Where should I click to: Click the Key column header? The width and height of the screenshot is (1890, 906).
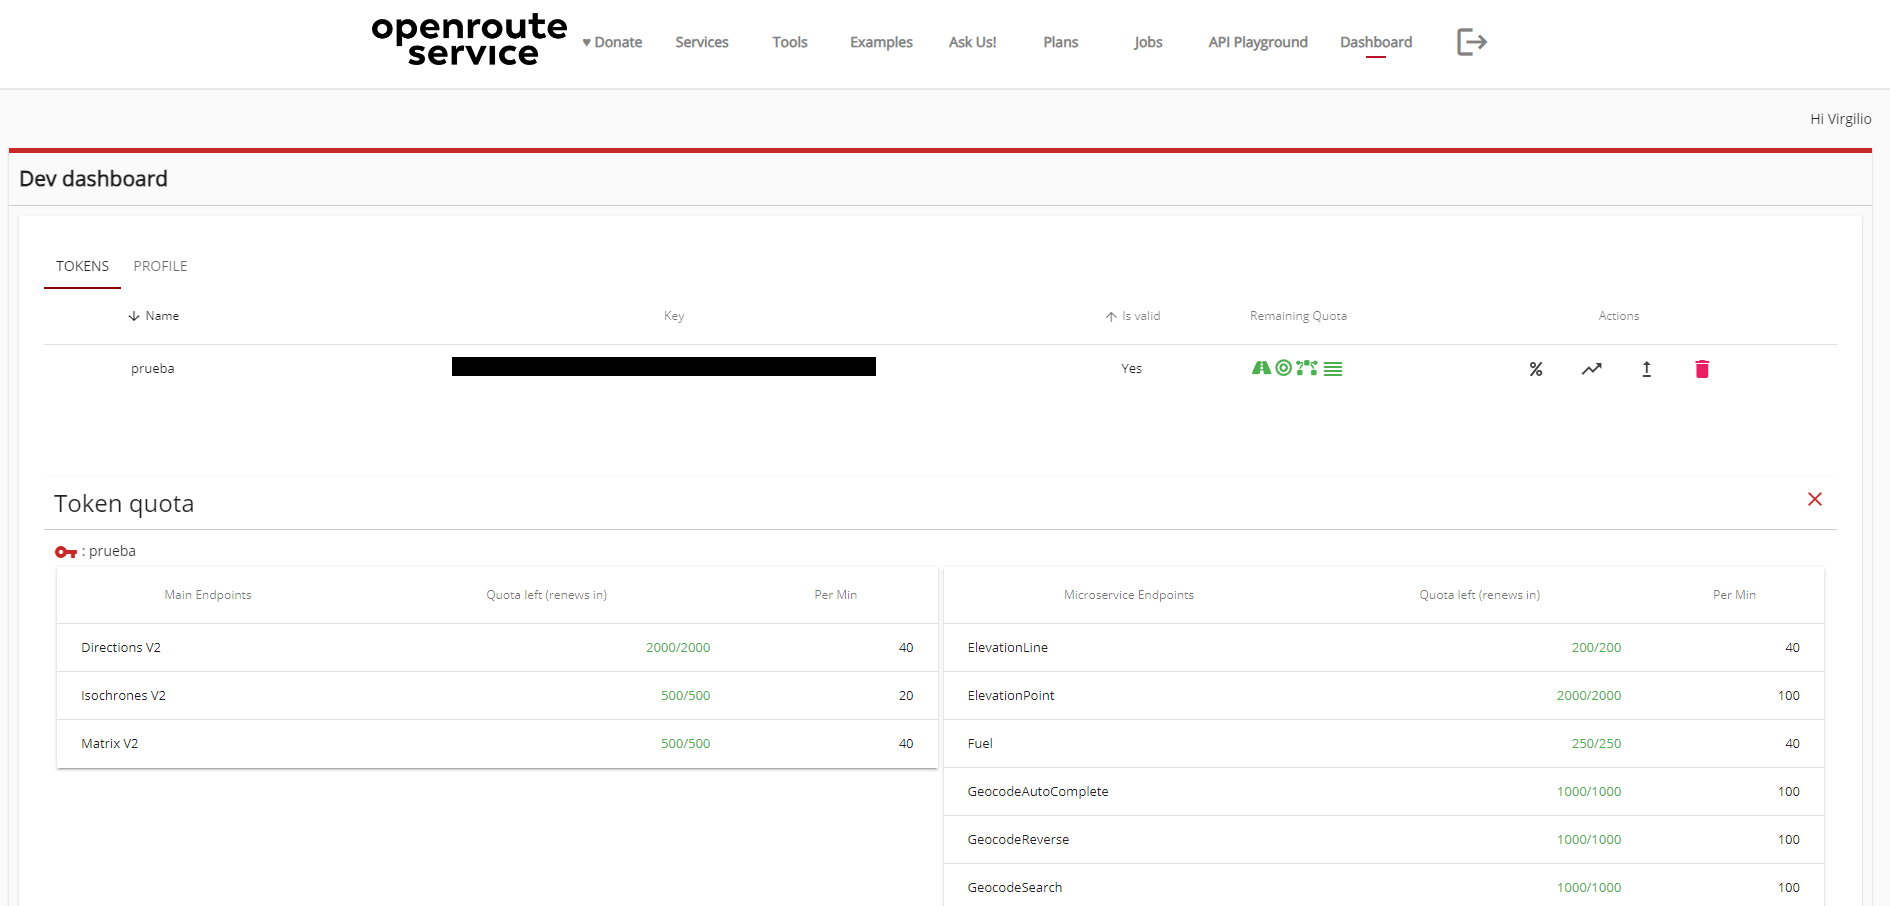[x=674, y=316]
